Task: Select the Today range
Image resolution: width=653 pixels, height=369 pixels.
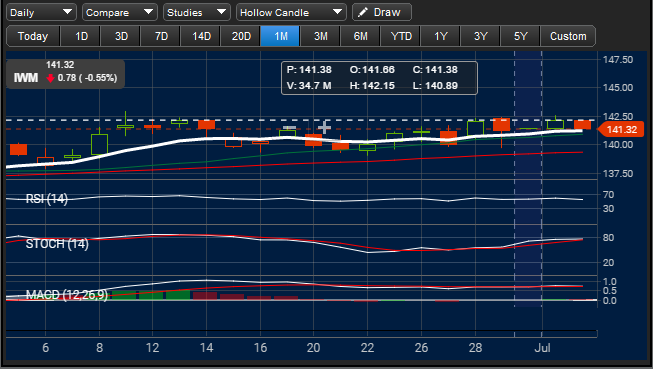Action: click(33, 36)
